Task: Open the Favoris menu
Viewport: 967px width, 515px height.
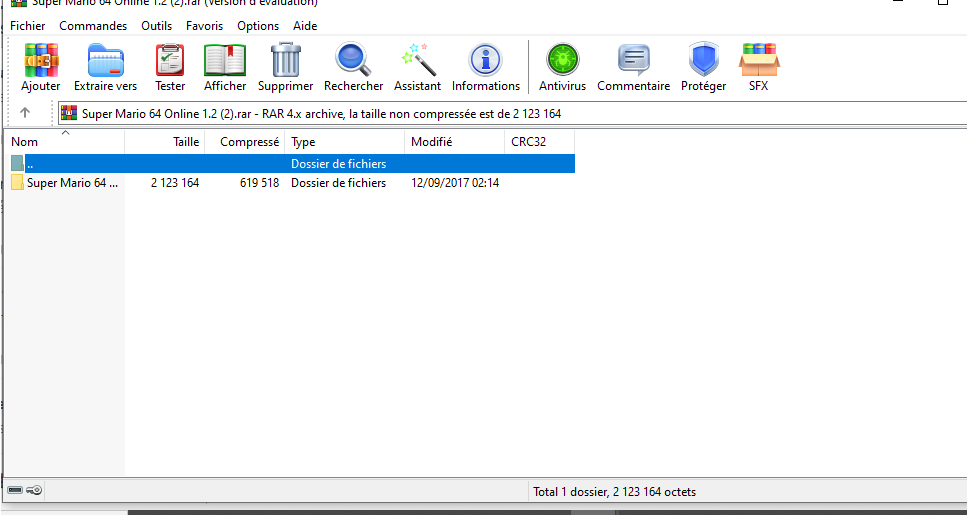Action: [204, 25]
